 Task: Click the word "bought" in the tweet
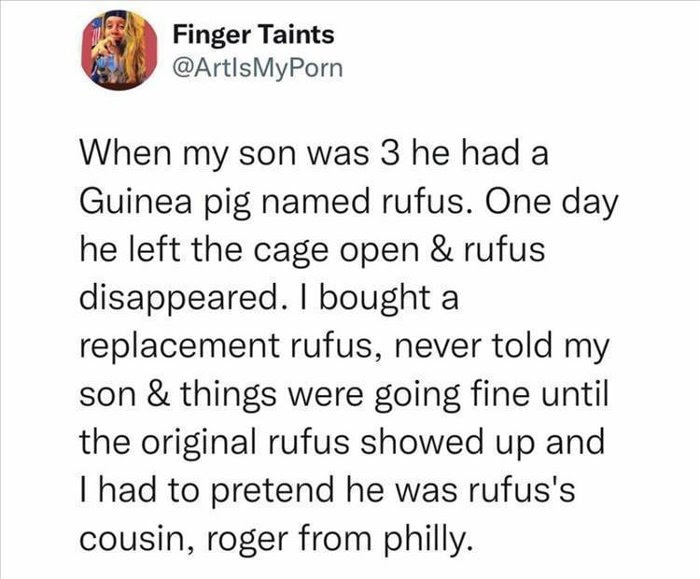[x=371, y=300]
